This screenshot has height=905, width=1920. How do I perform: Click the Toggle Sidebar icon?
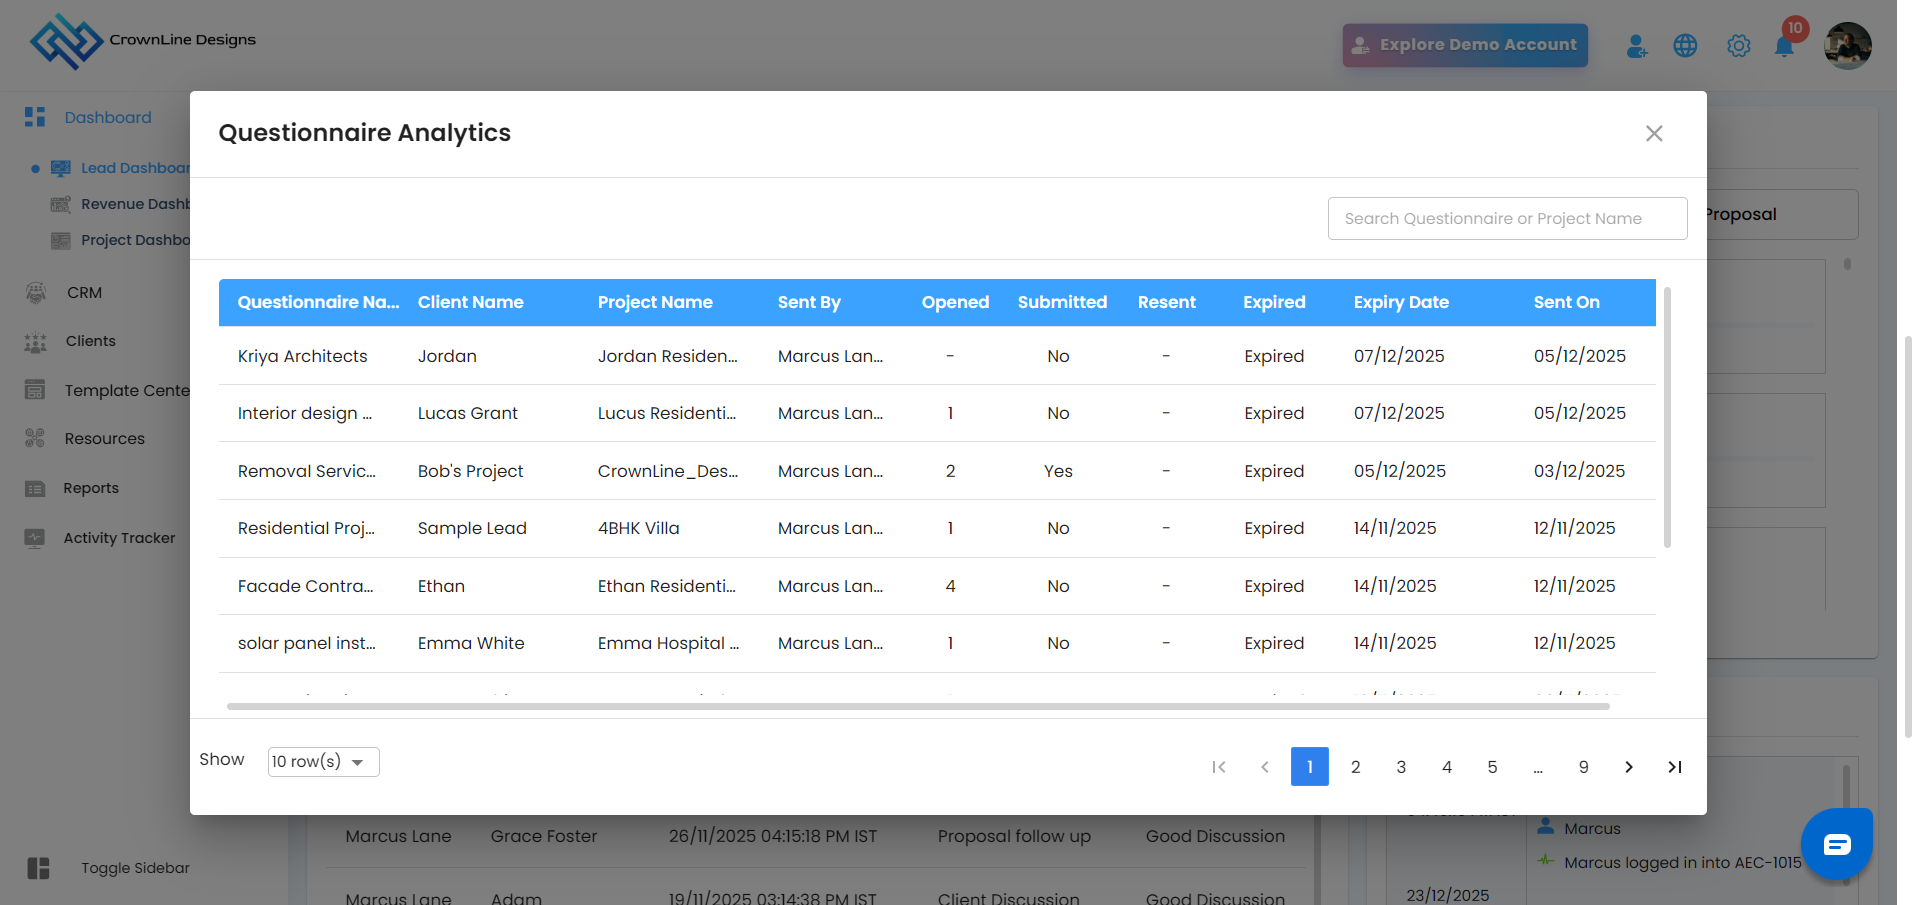[38, 868]
